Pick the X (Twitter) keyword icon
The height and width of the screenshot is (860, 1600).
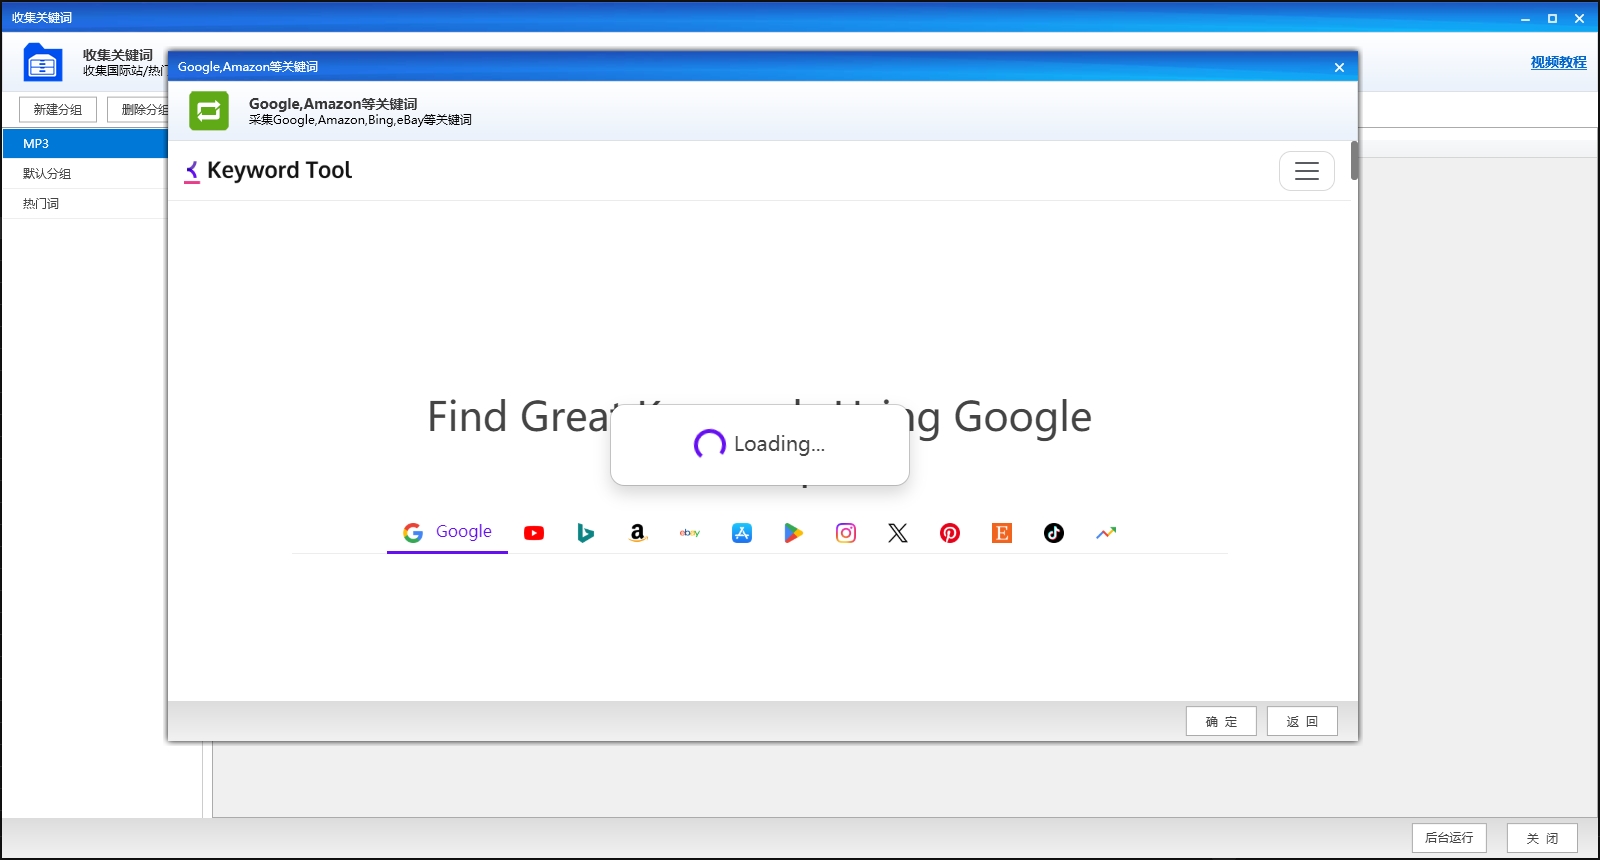898,533
